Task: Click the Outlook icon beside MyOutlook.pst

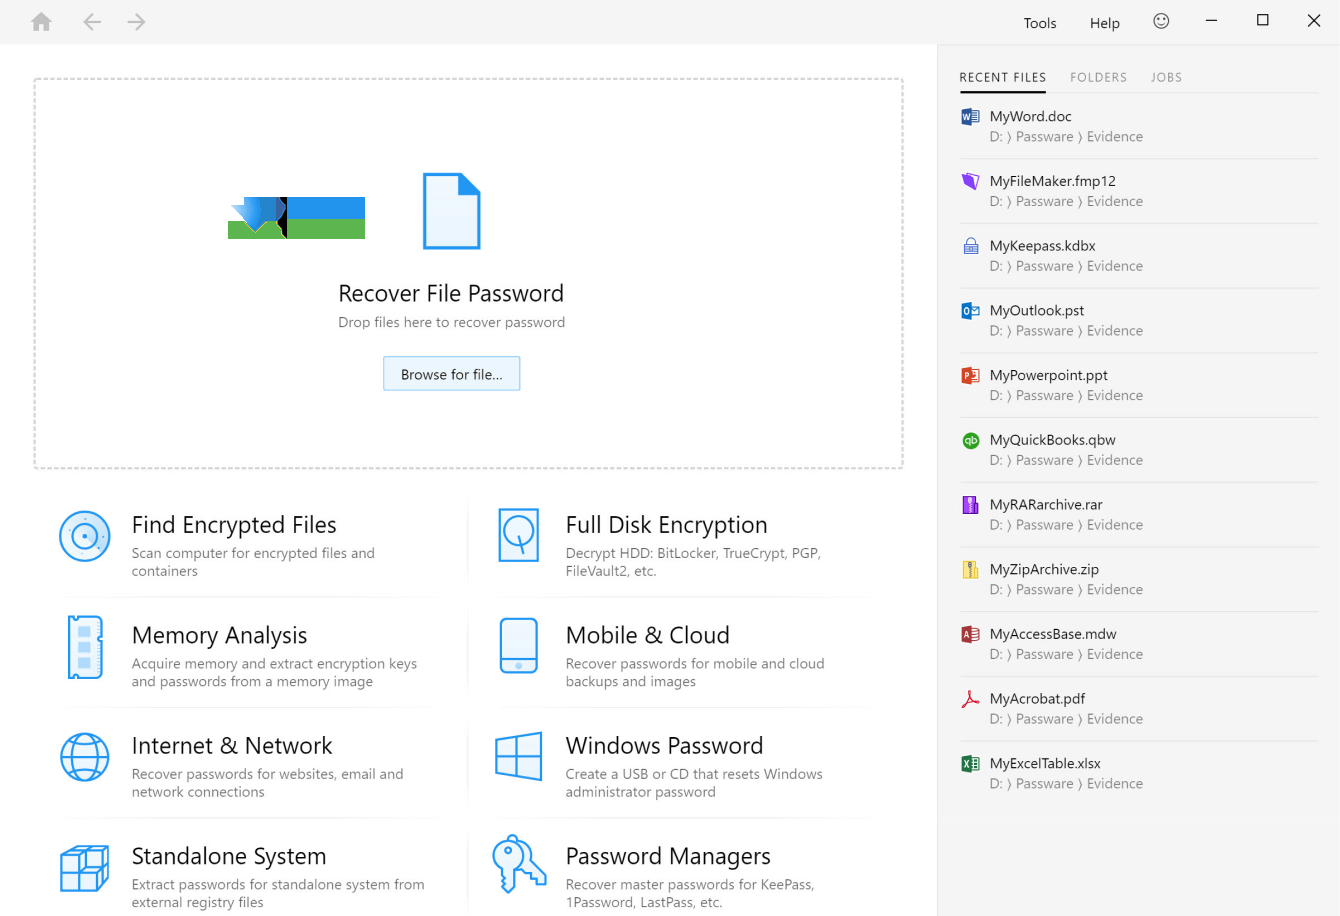Action: tap(970, 311)
